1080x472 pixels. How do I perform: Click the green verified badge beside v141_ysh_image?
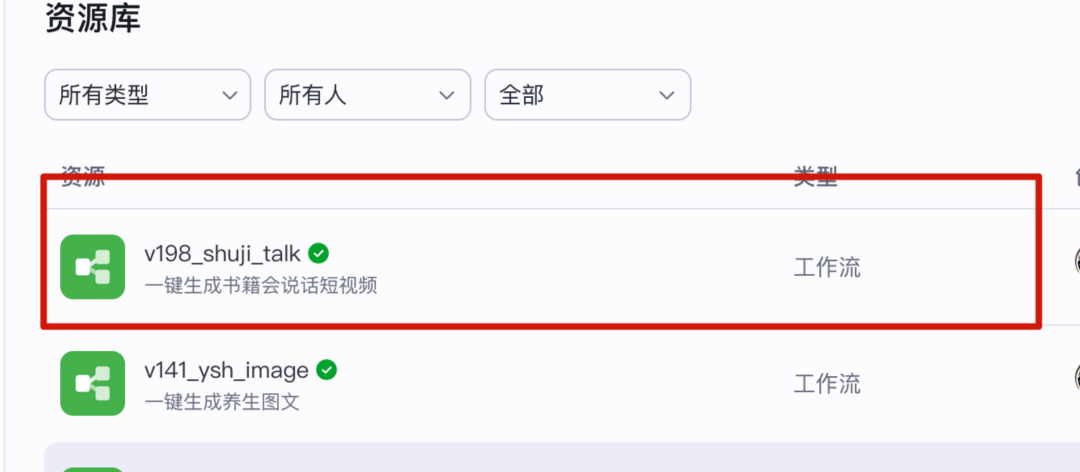click(x=326, y=370)
